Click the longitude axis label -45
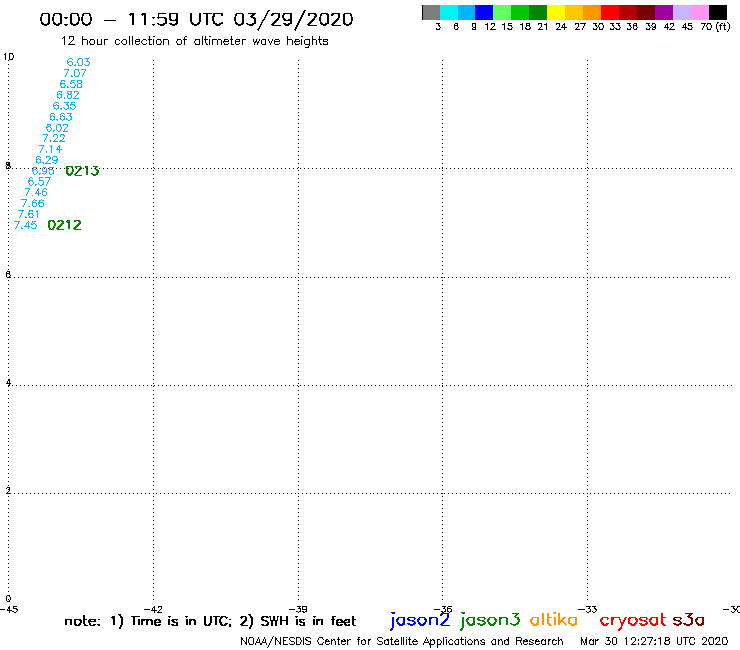This screenshot has height=650, width=740. click(x=9, y=609)
